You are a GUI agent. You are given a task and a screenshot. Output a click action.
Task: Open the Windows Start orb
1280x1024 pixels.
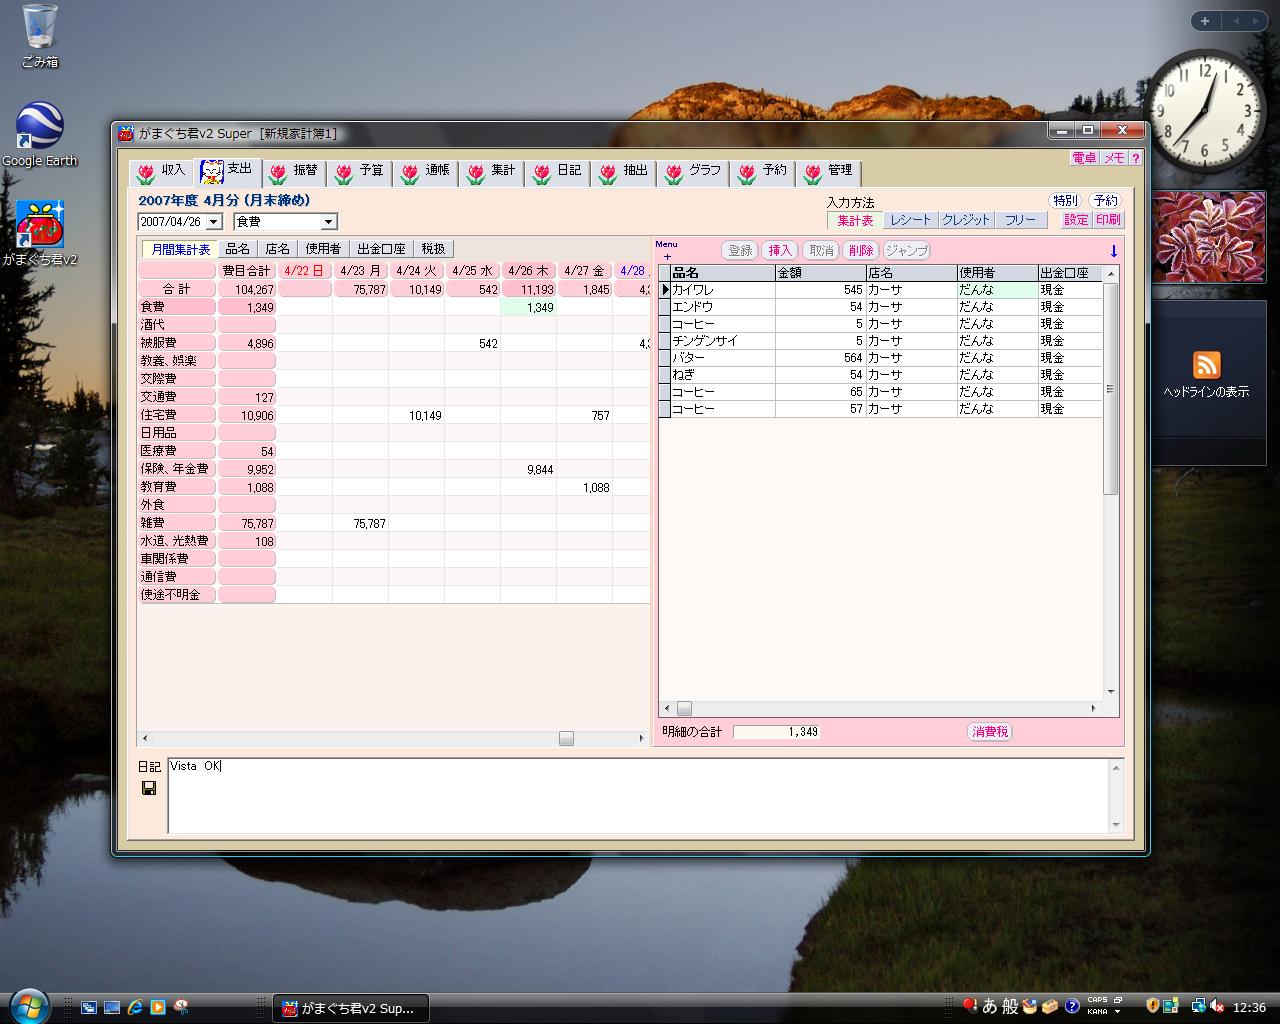point(29,1005)
